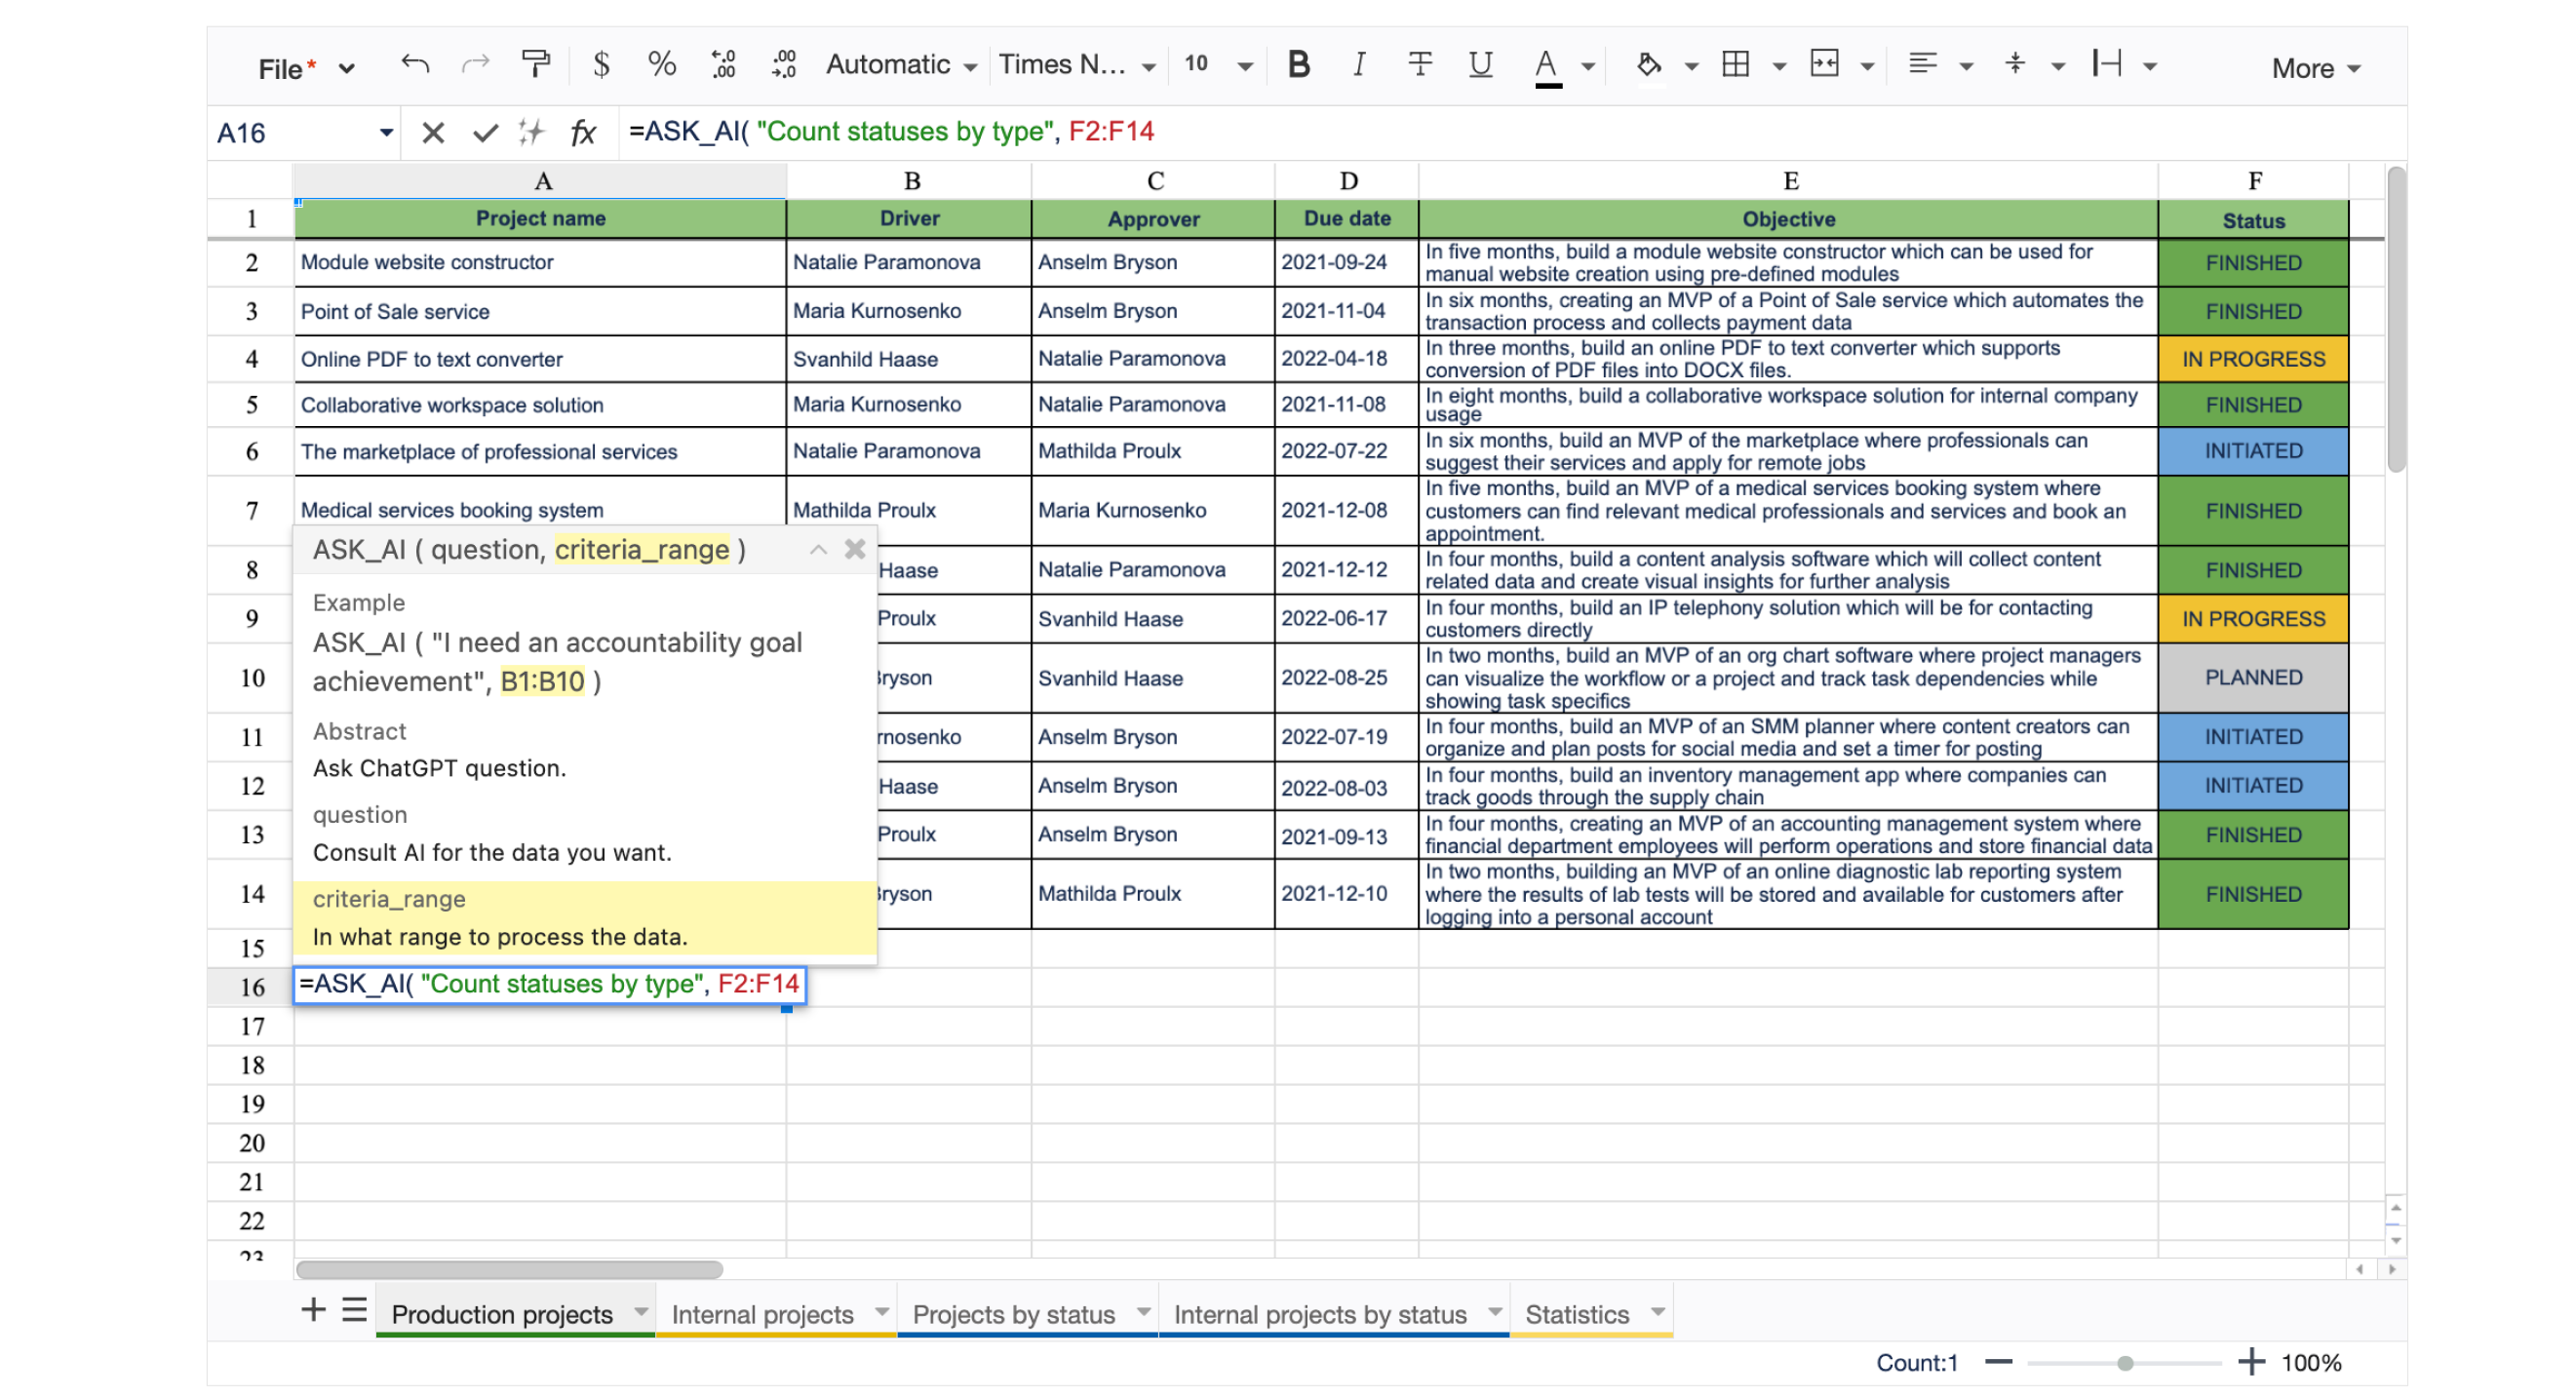Image resolution: width=2576 pixels, height=1397 pixels.
Task: Open the Automatic number format dropdown
Action: coord(900,65)
